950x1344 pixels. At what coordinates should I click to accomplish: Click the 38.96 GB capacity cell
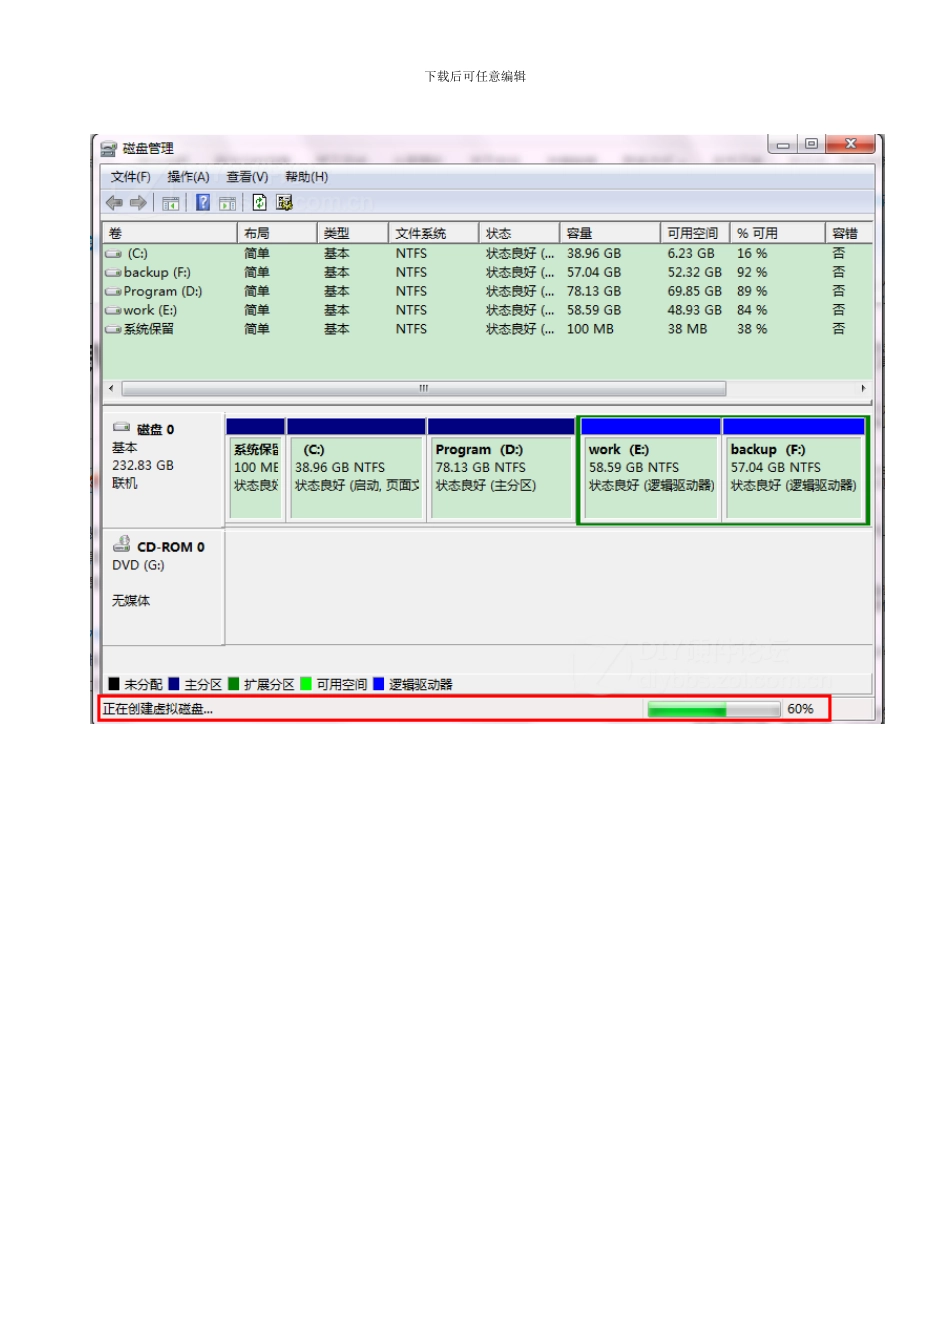pyautogui.click(x=594, y=254)
